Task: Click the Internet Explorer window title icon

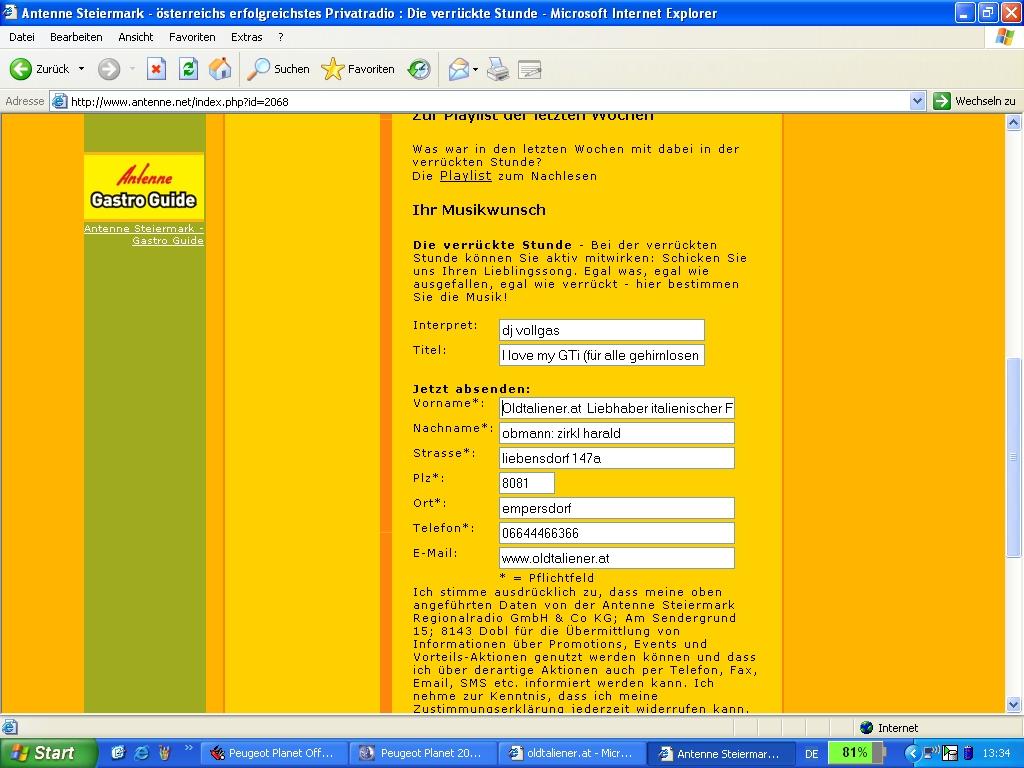Action: [x=10, y=12]
